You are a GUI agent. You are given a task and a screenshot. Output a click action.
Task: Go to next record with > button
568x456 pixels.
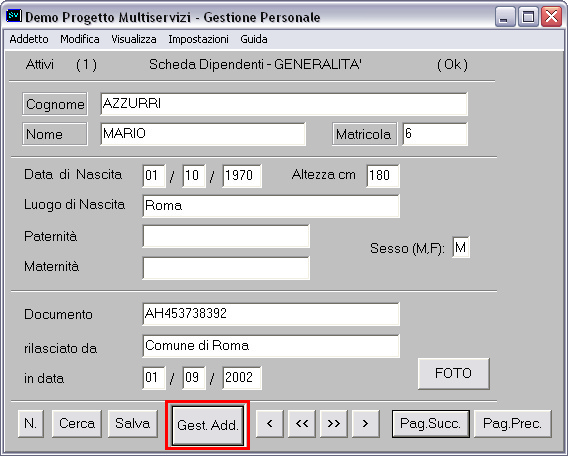coord(366,423)
